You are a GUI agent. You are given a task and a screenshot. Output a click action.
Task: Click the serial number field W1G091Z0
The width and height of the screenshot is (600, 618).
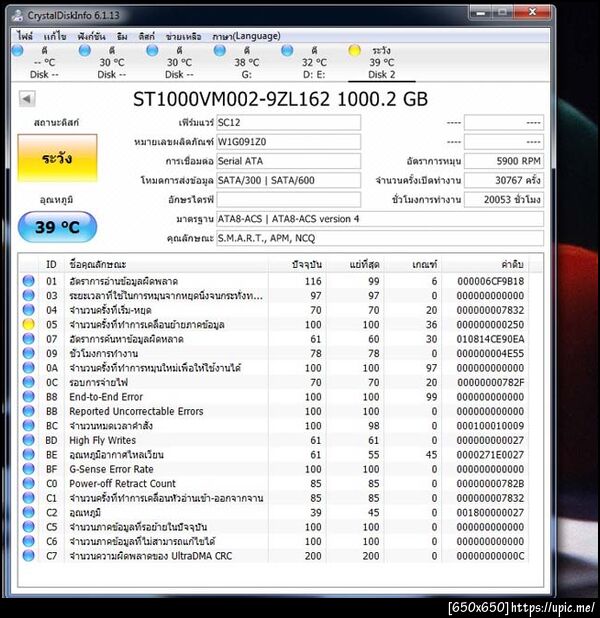(289, 142)
